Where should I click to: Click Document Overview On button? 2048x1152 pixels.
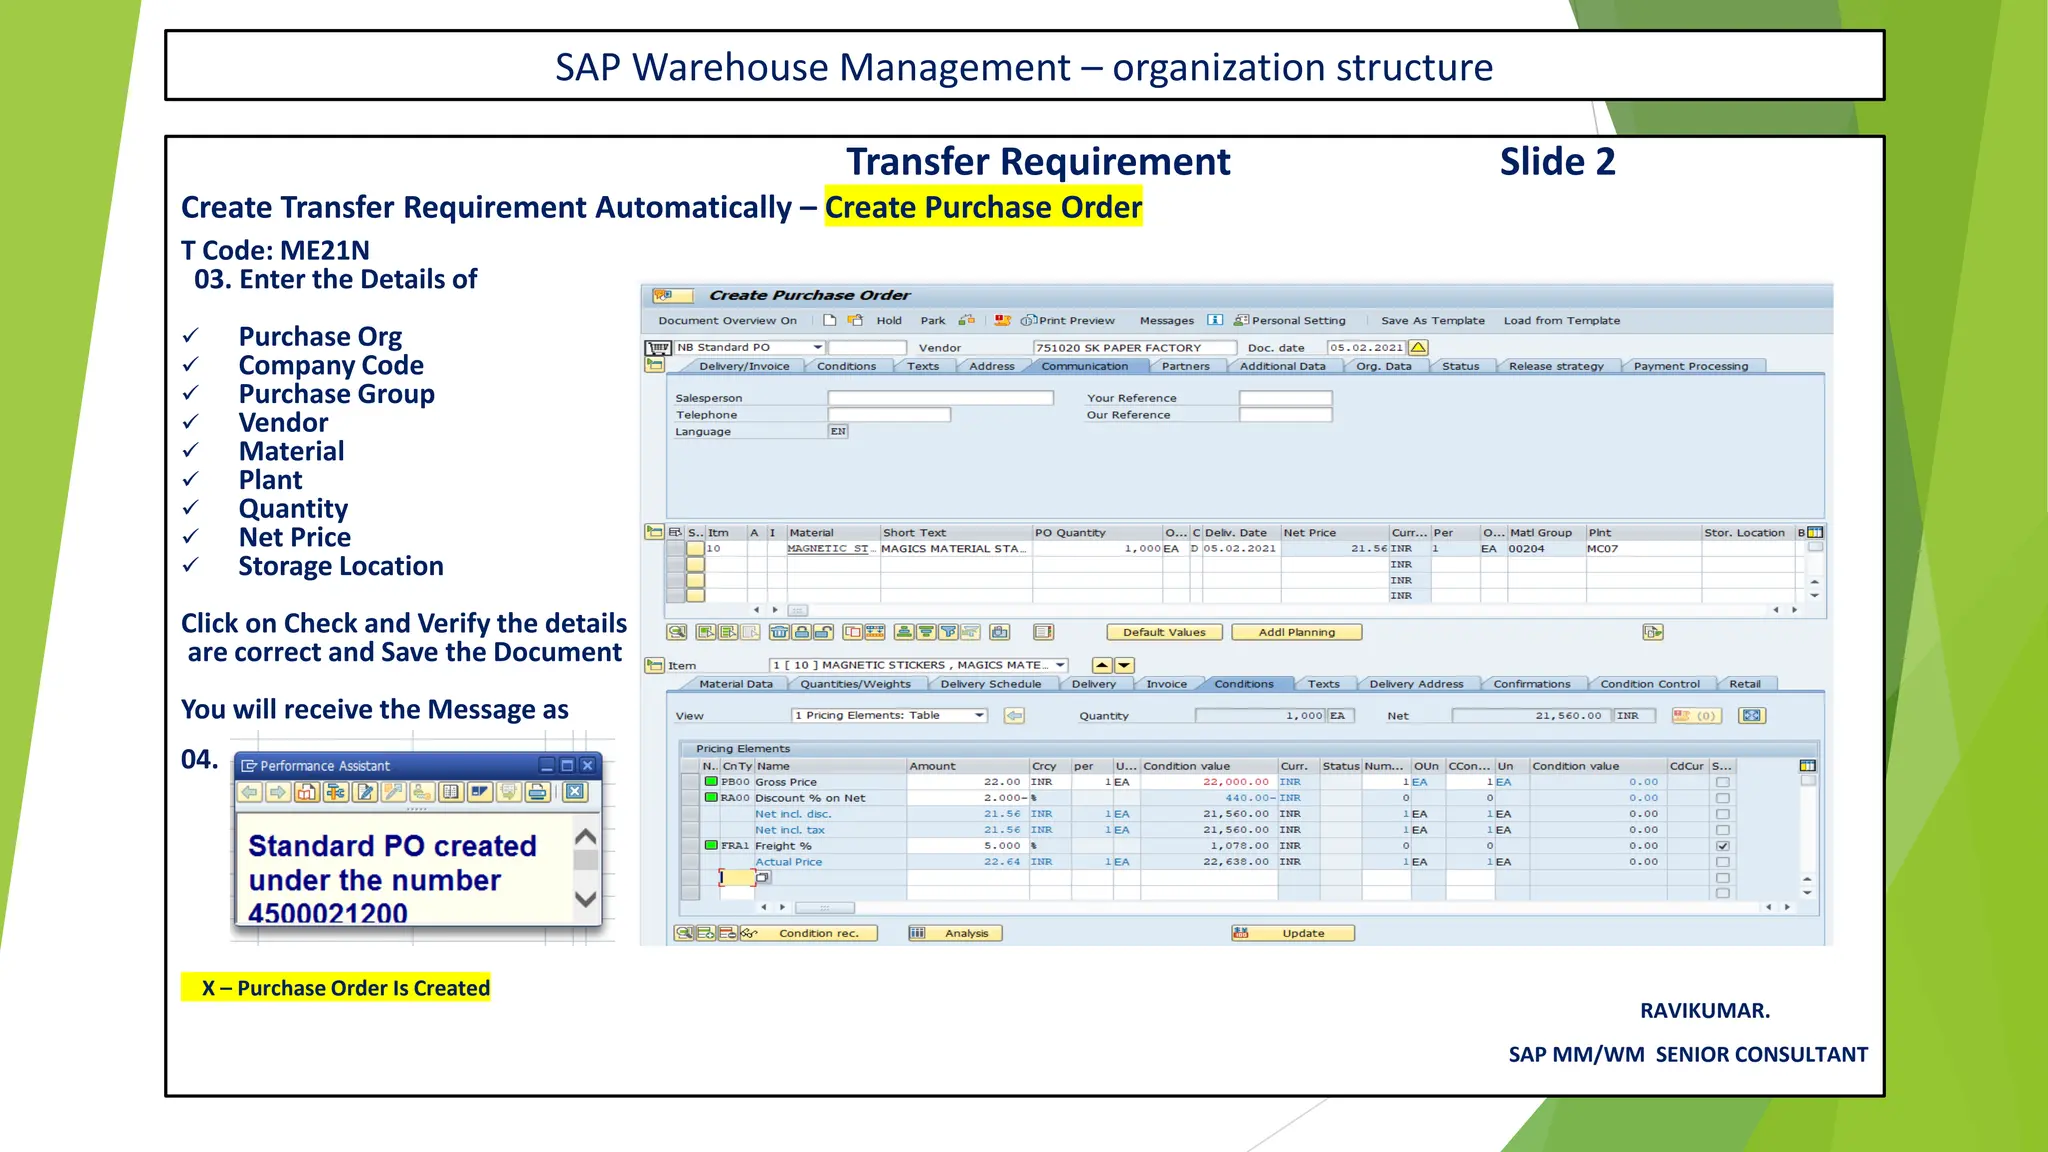pyautogui.click(x=727, y=320)
